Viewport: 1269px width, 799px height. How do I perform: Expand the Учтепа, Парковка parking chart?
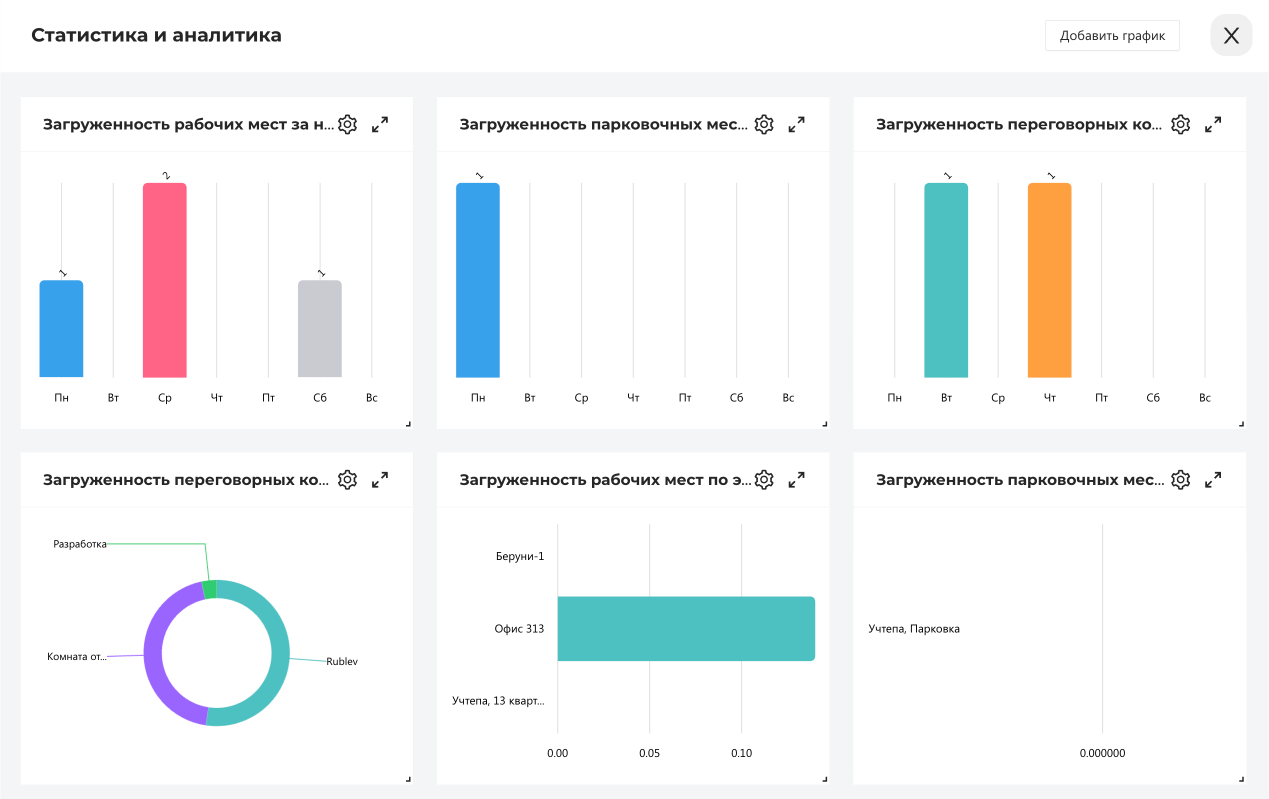[1213, 480]
